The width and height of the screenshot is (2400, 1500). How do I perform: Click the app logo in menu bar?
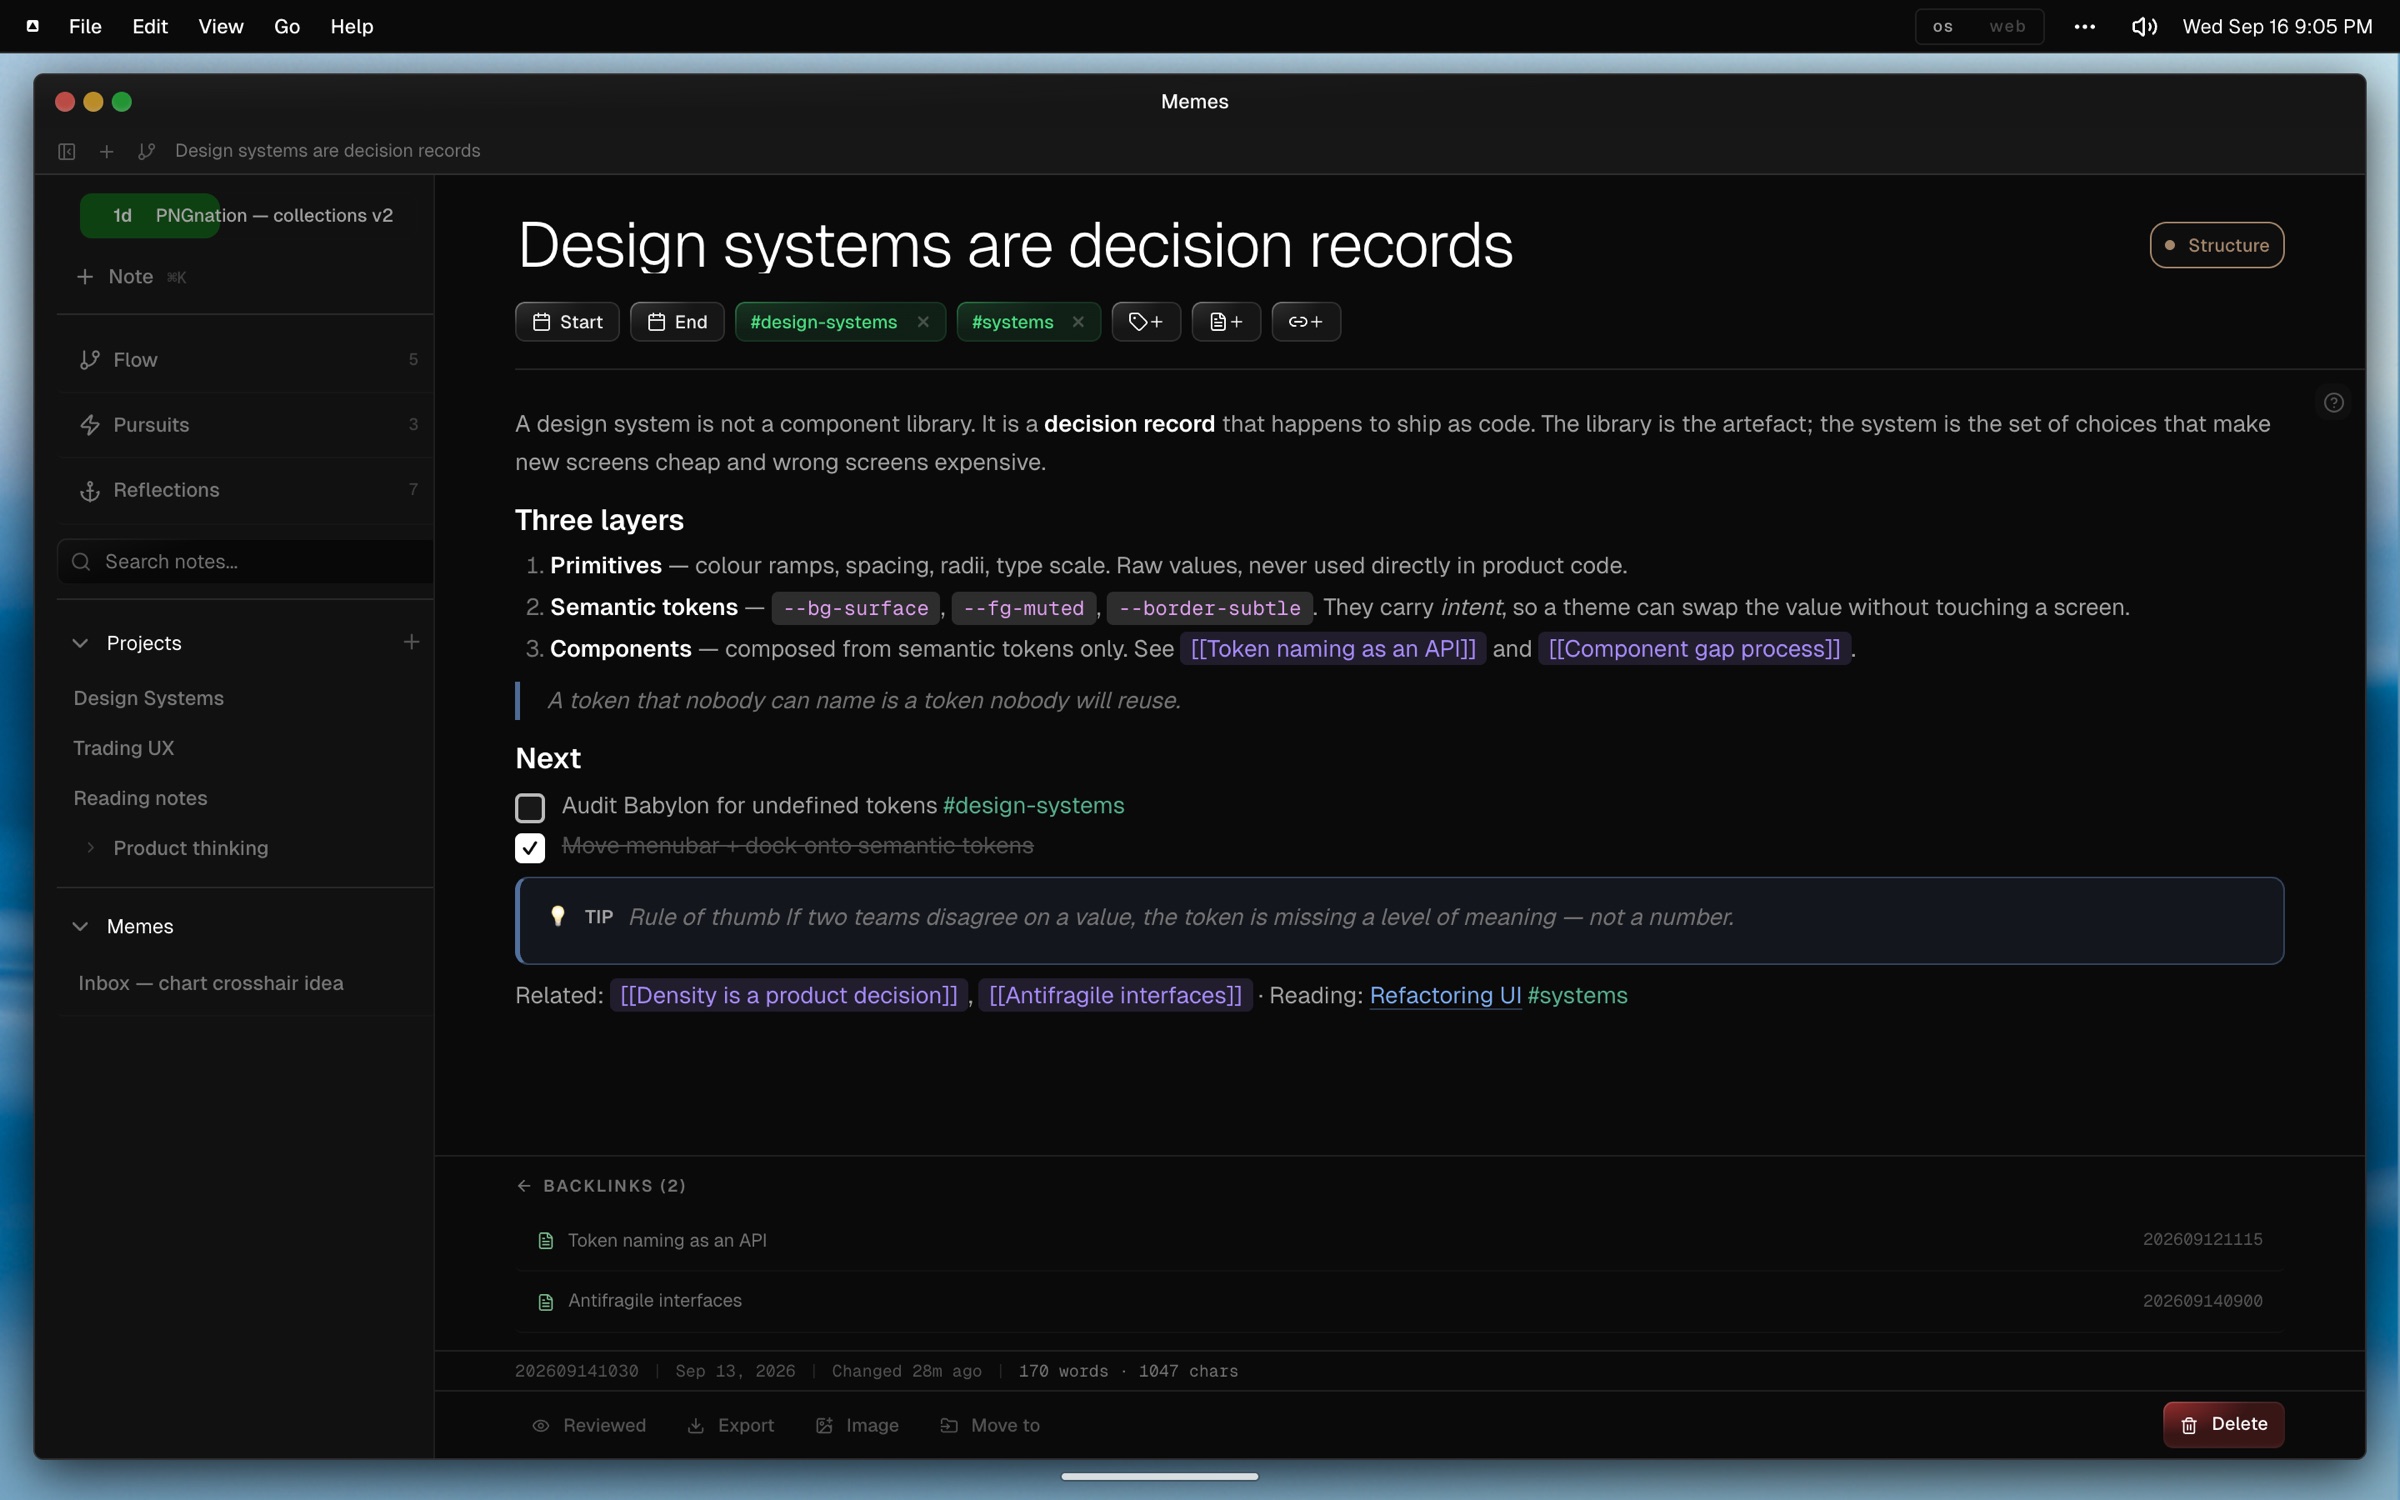33,27
